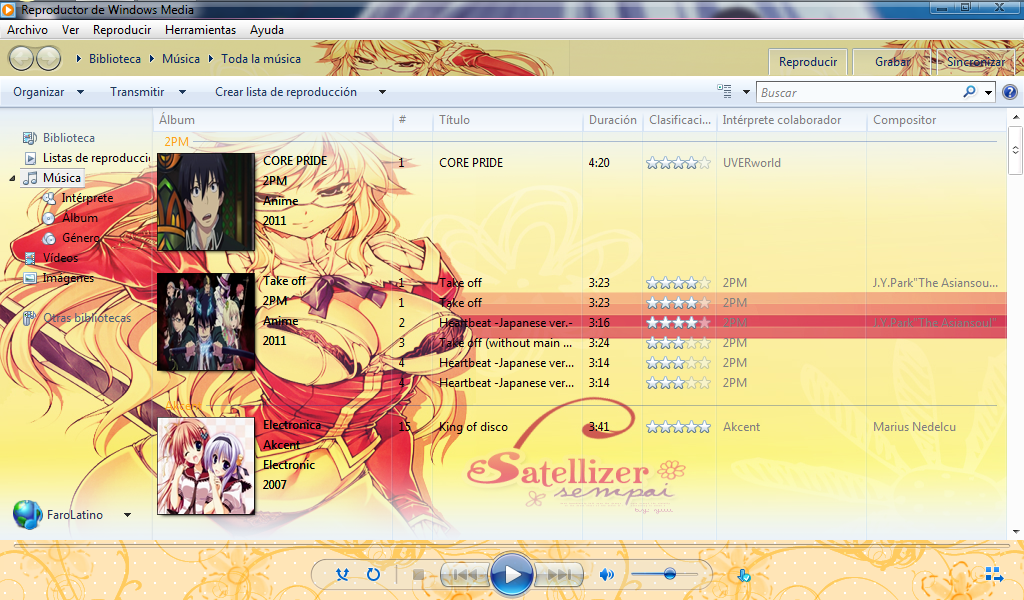Click the 2PM group header

pos(176,142)
